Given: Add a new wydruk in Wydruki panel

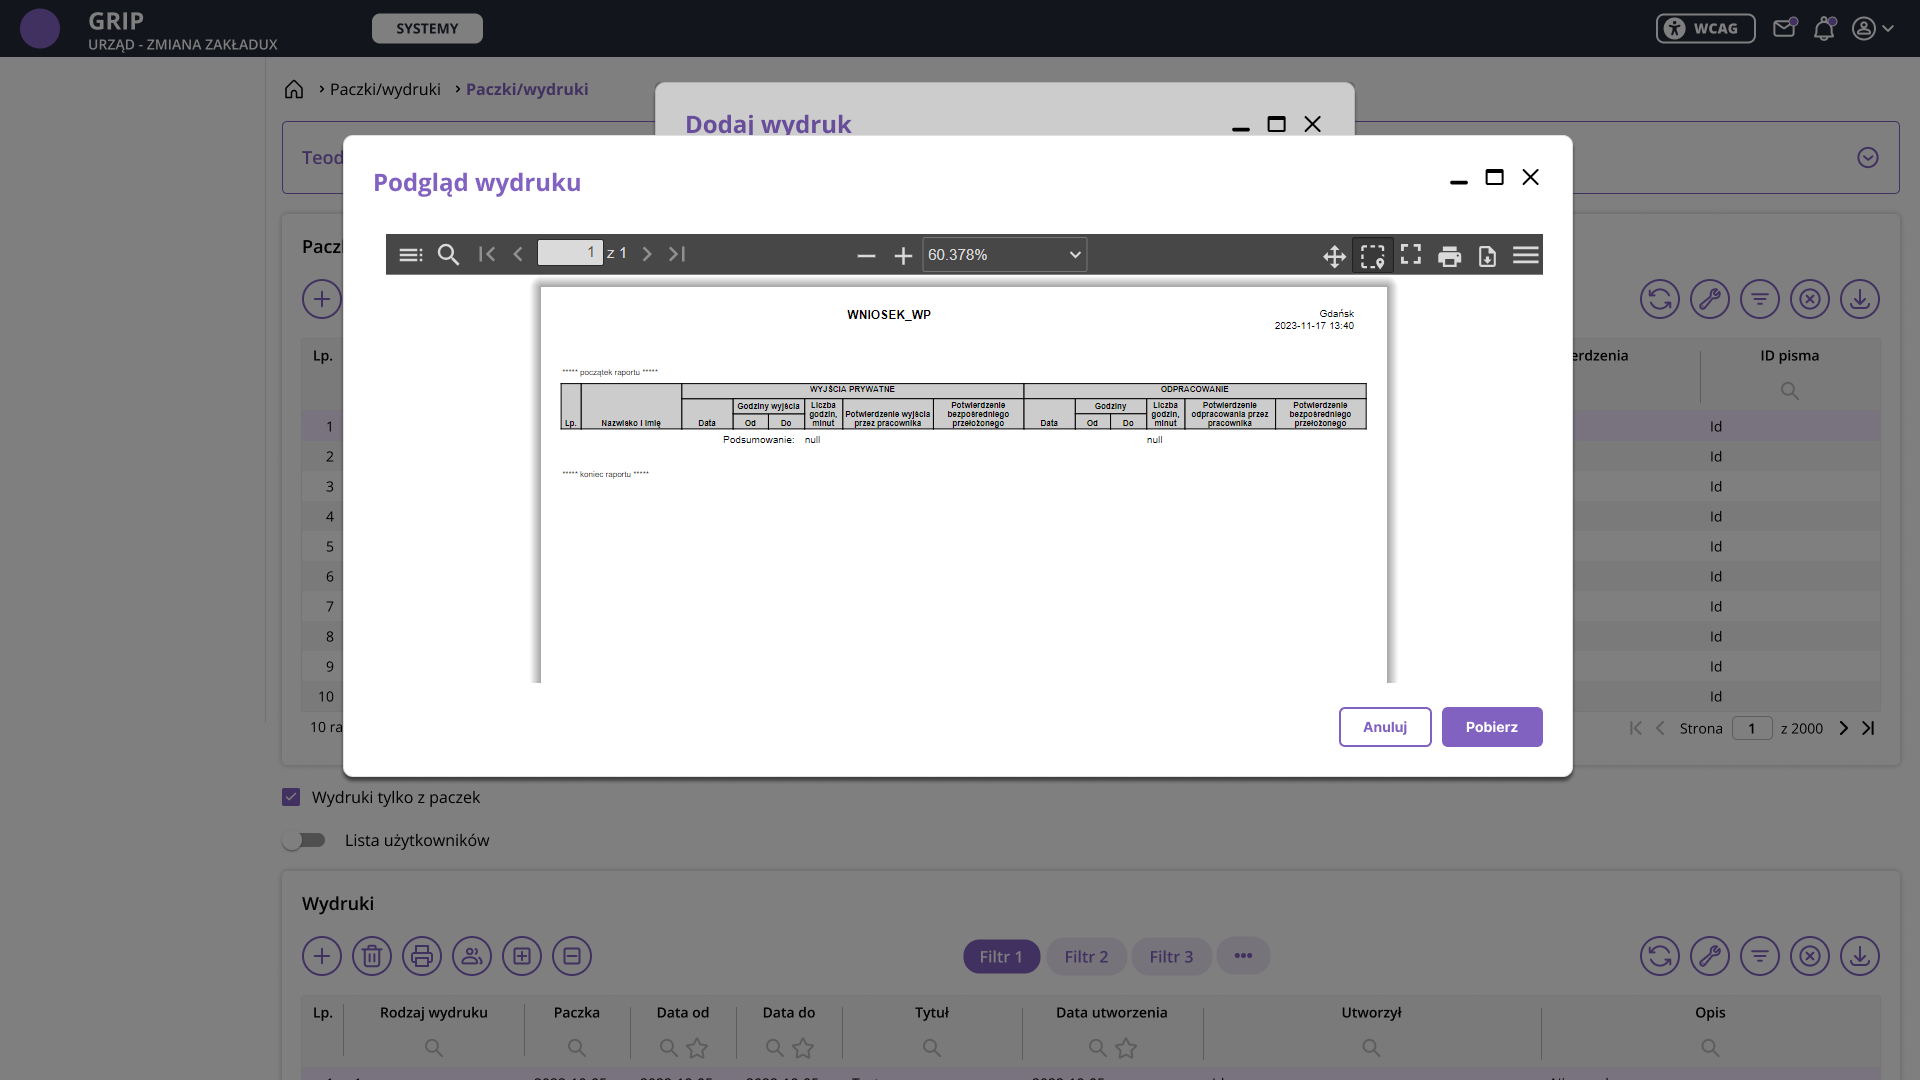Looking at the screenshot, I should pos(322,956).
